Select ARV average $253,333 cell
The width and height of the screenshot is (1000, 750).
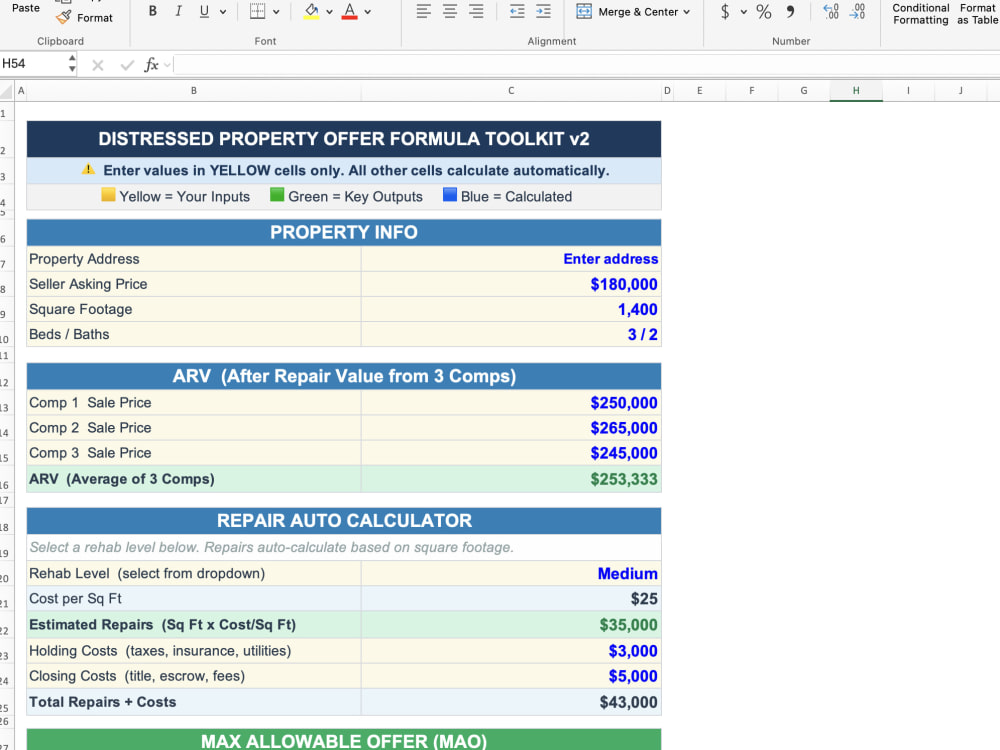point(511,479)
